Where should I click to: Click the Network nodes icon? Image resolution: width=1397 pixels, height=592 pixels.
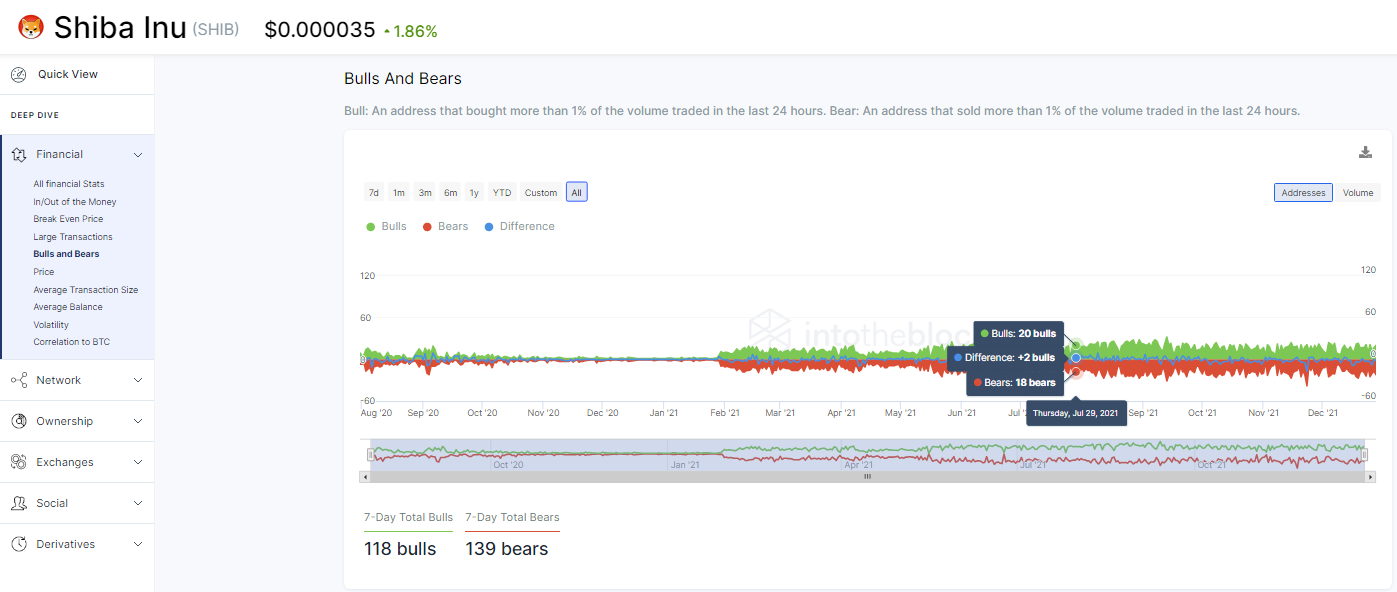18,380
